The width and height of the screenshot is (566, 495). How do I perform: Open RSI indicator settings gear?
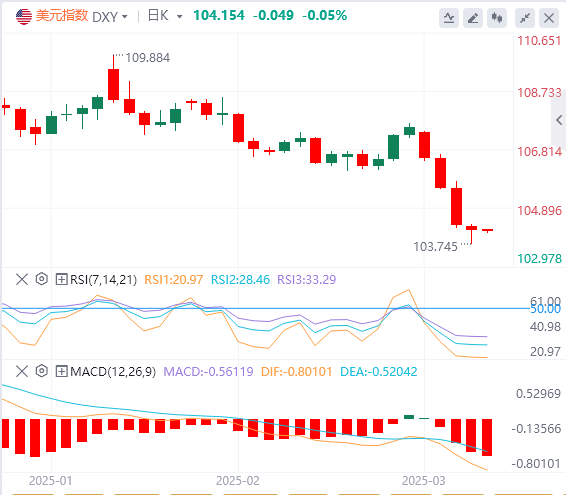point(42,279)
